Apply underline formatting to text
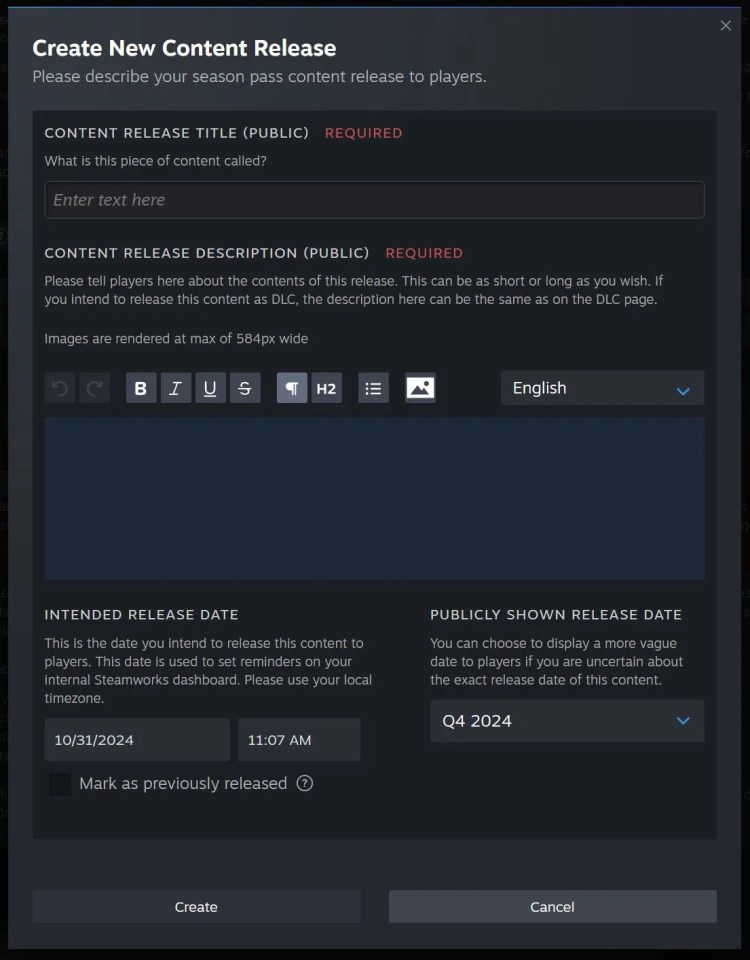This screenshot has width=750, height=960. click(x=210, y=388)
